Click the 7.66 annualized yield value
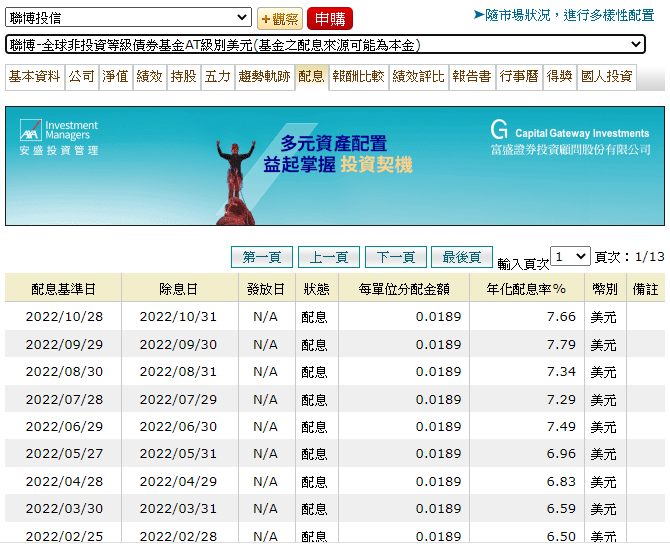Image resolution: width=670 pixels, height=544 pixels. click(561, 317)
